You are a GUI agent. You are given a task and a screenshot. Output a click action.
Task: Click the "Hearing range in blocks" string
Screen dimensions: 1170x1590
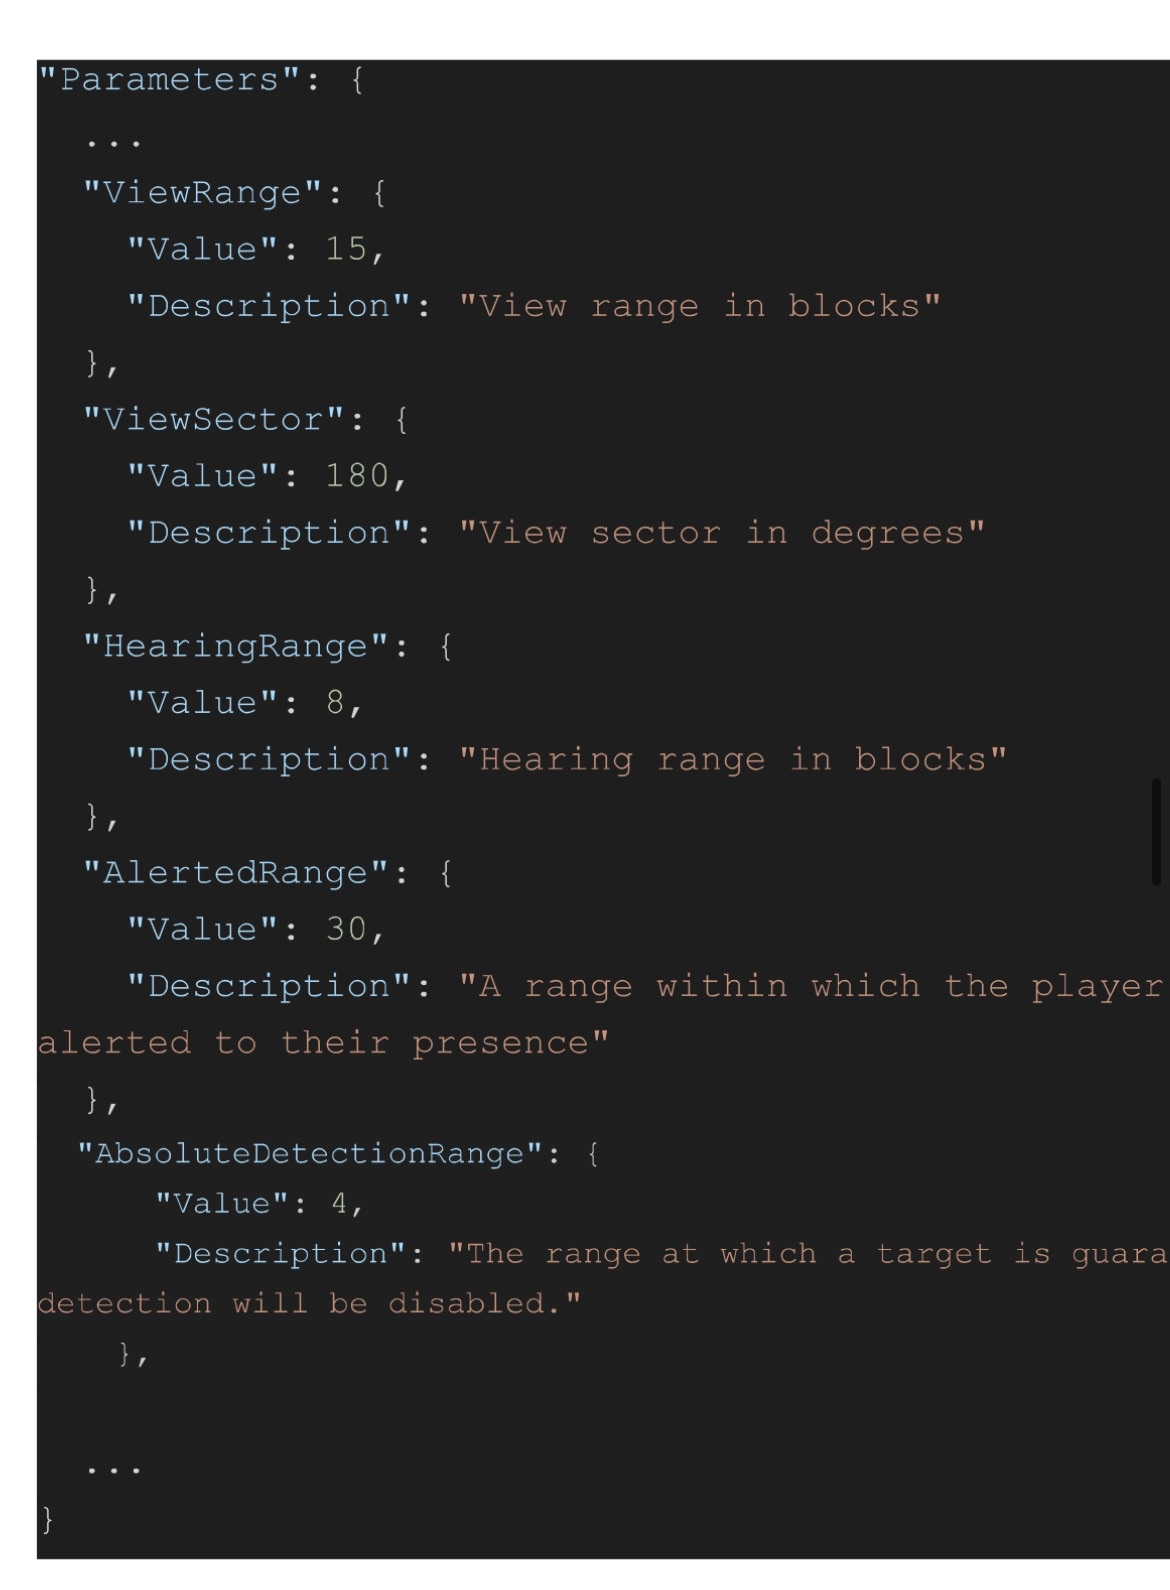click(732, 760)
